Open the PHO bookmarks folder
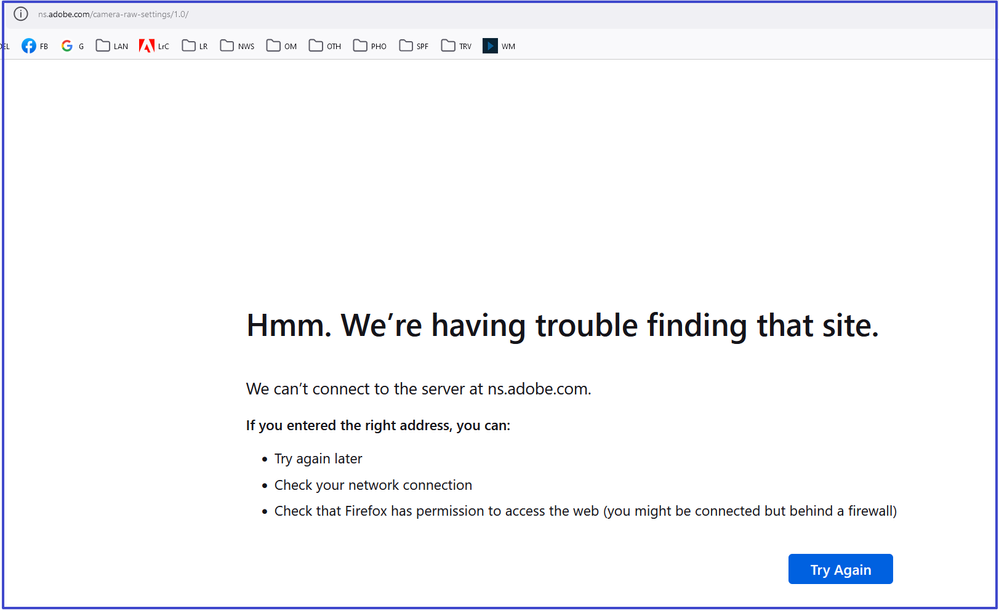 point(370,46)
